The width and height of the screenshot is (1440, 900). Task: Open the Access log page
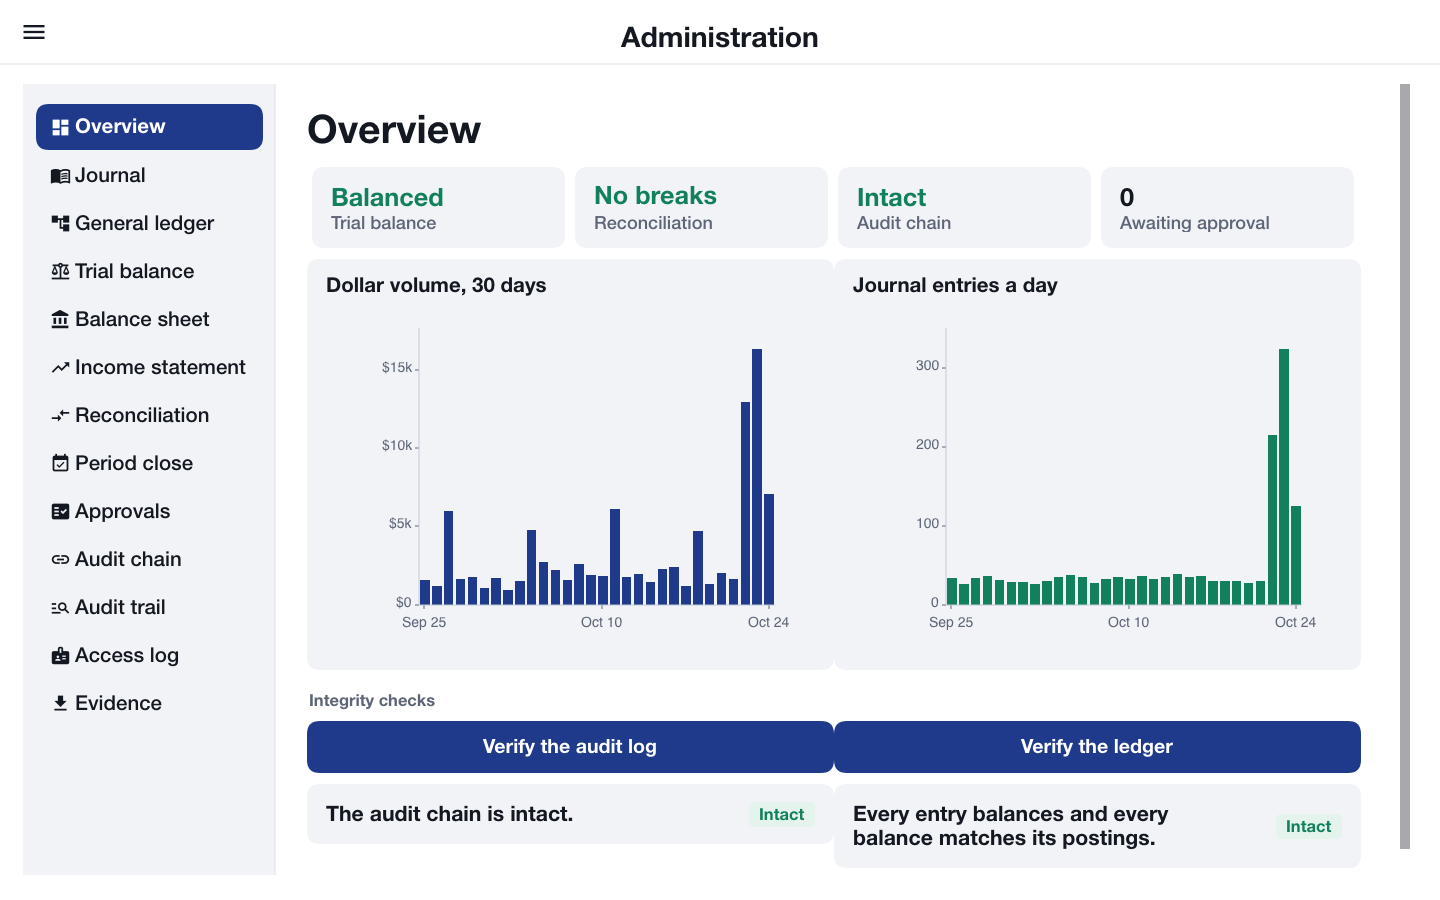click(x=149, y=655)
